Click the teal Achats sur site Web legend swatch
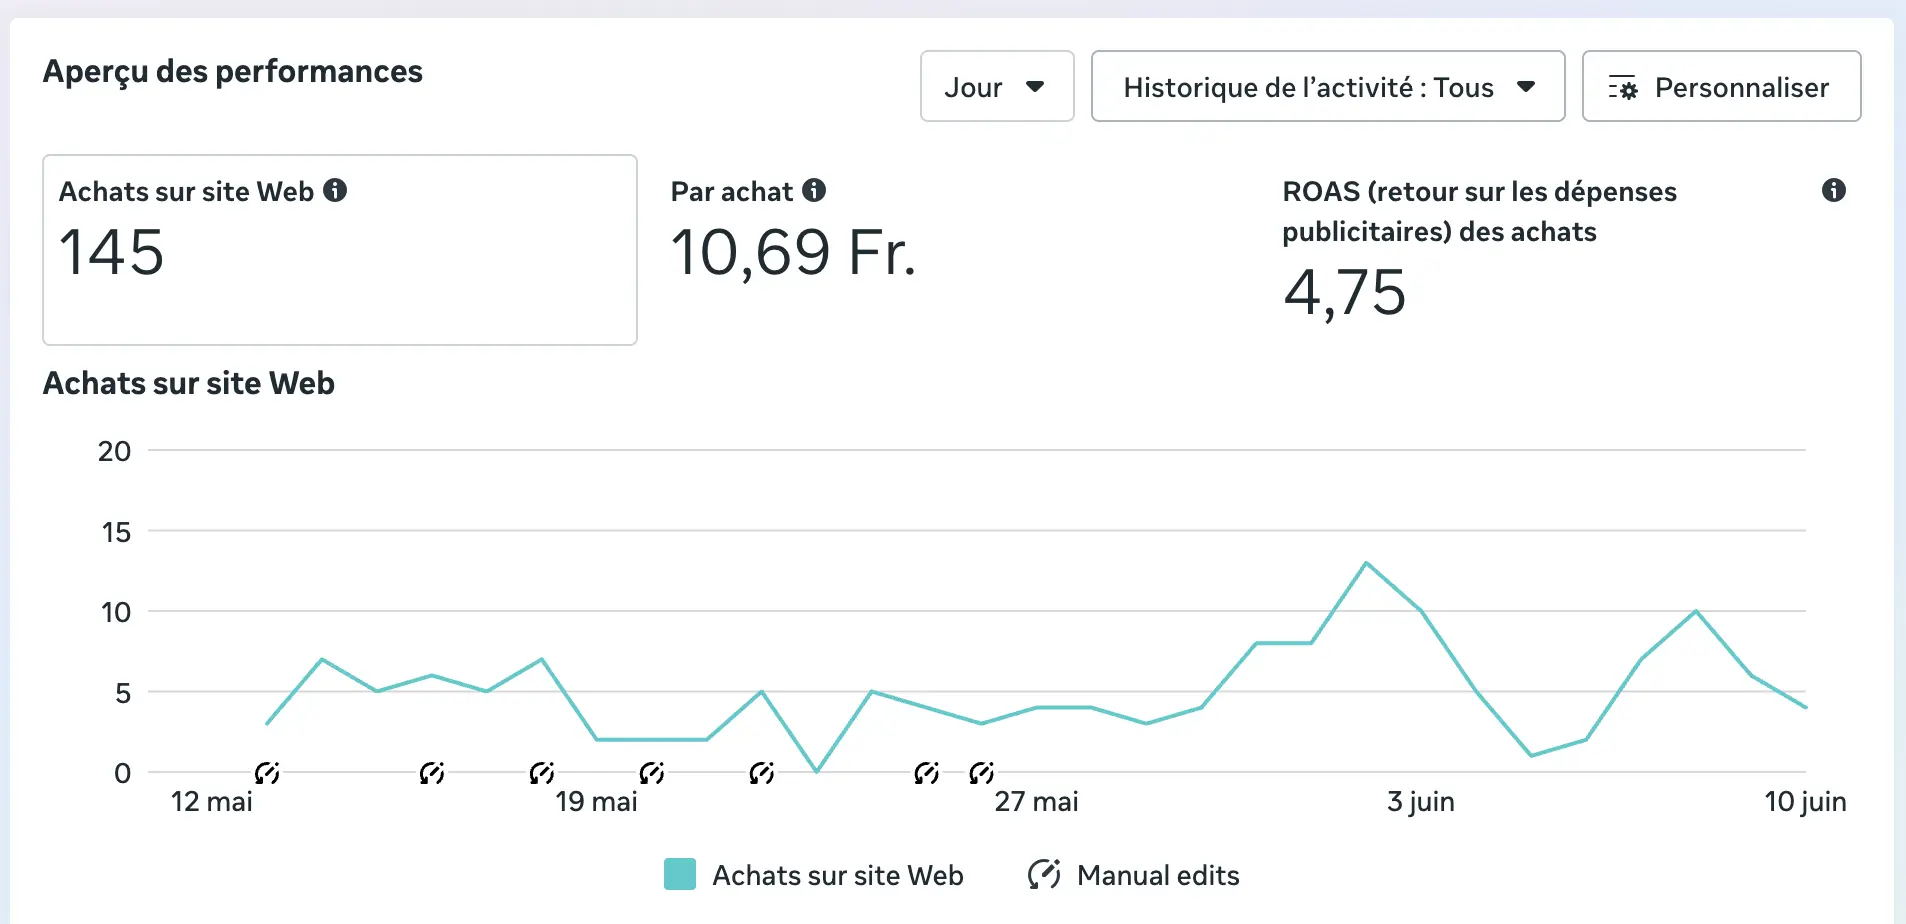This screenshot has height=924, width=1906. (680, 874)
